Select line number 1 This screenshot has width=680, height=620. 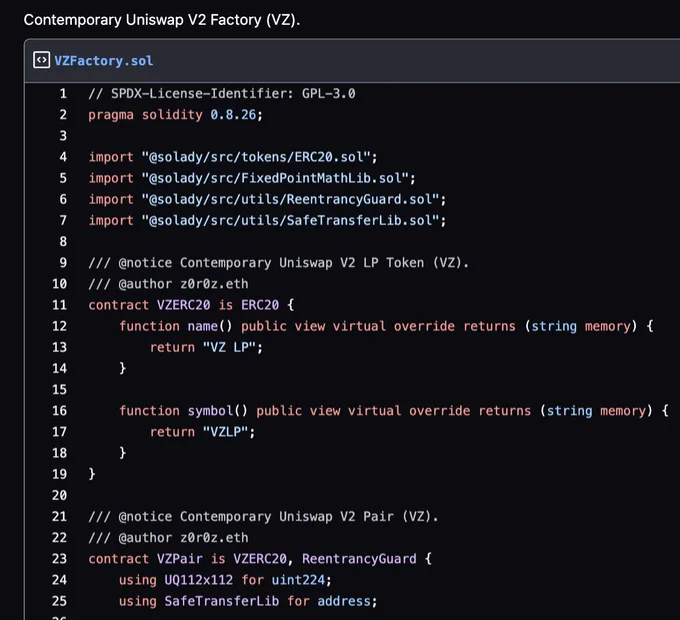pyautogui.click(x=63, y=94)
